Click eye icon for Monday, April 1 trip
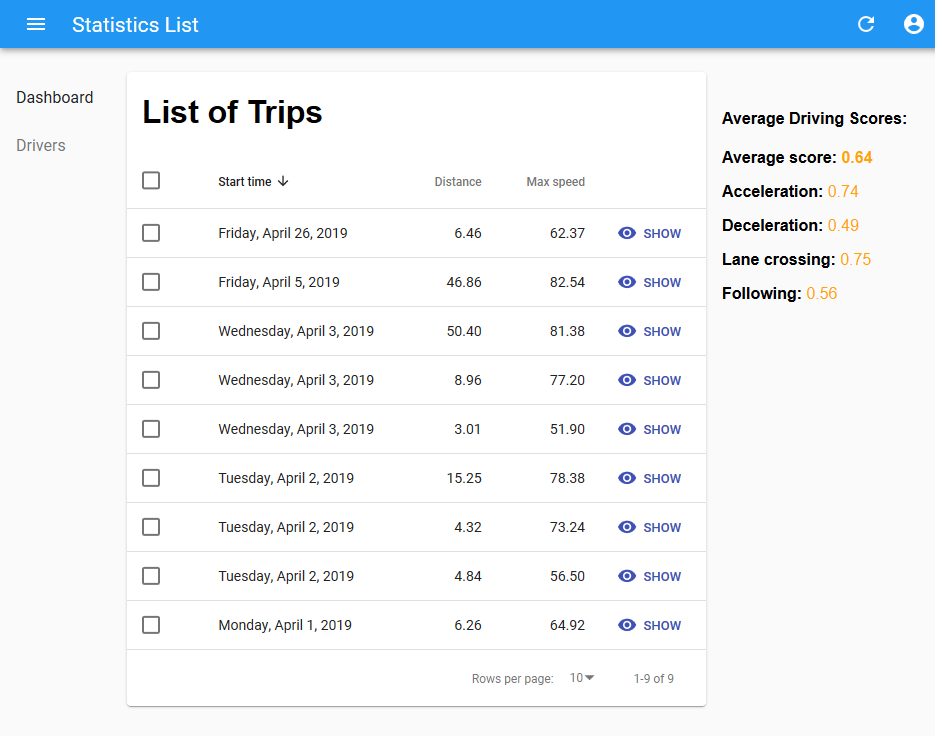The width and height of the screenshot is (935, 736). coord(627,625)
